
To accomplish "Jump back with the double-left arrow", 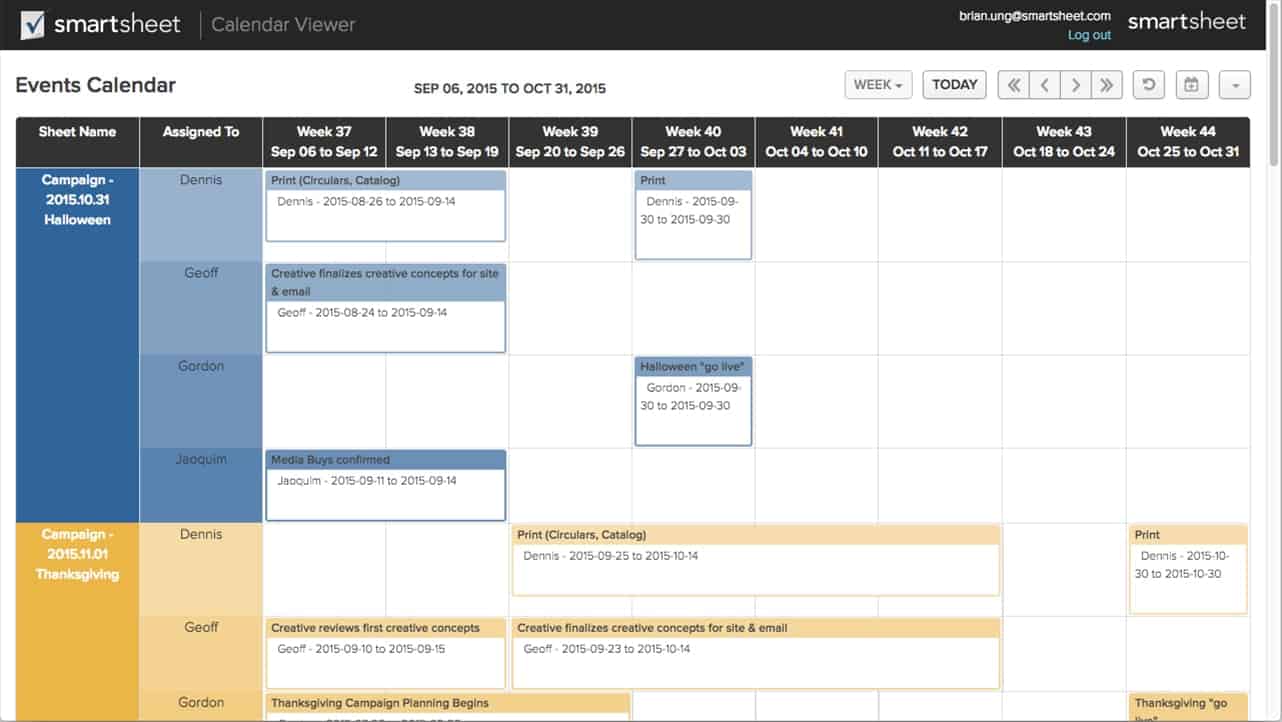I will (x=1012, y=84).
